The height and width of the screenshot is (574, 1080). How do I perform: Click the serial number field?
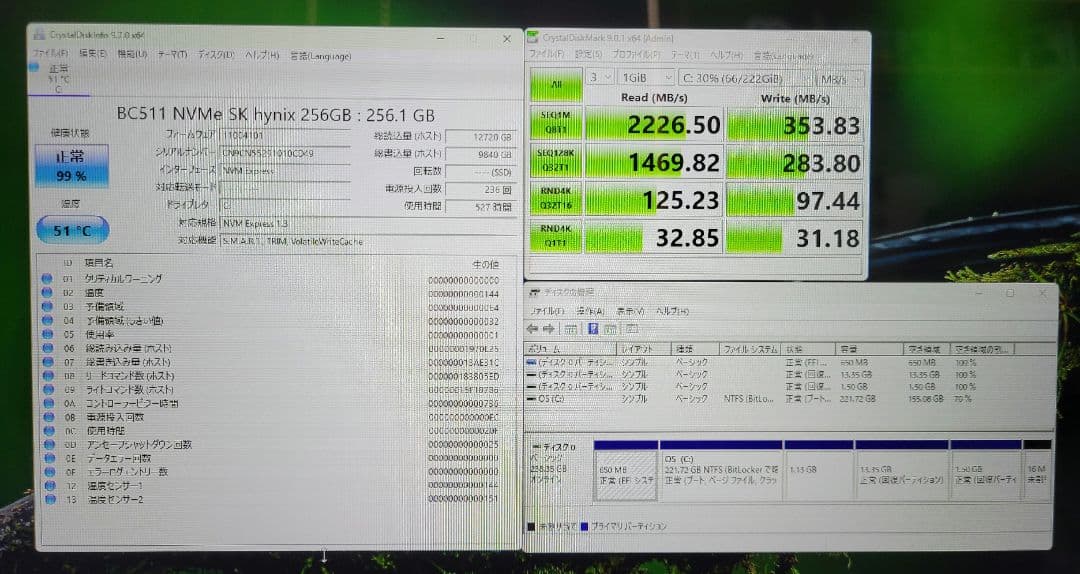tap(286, 153)
